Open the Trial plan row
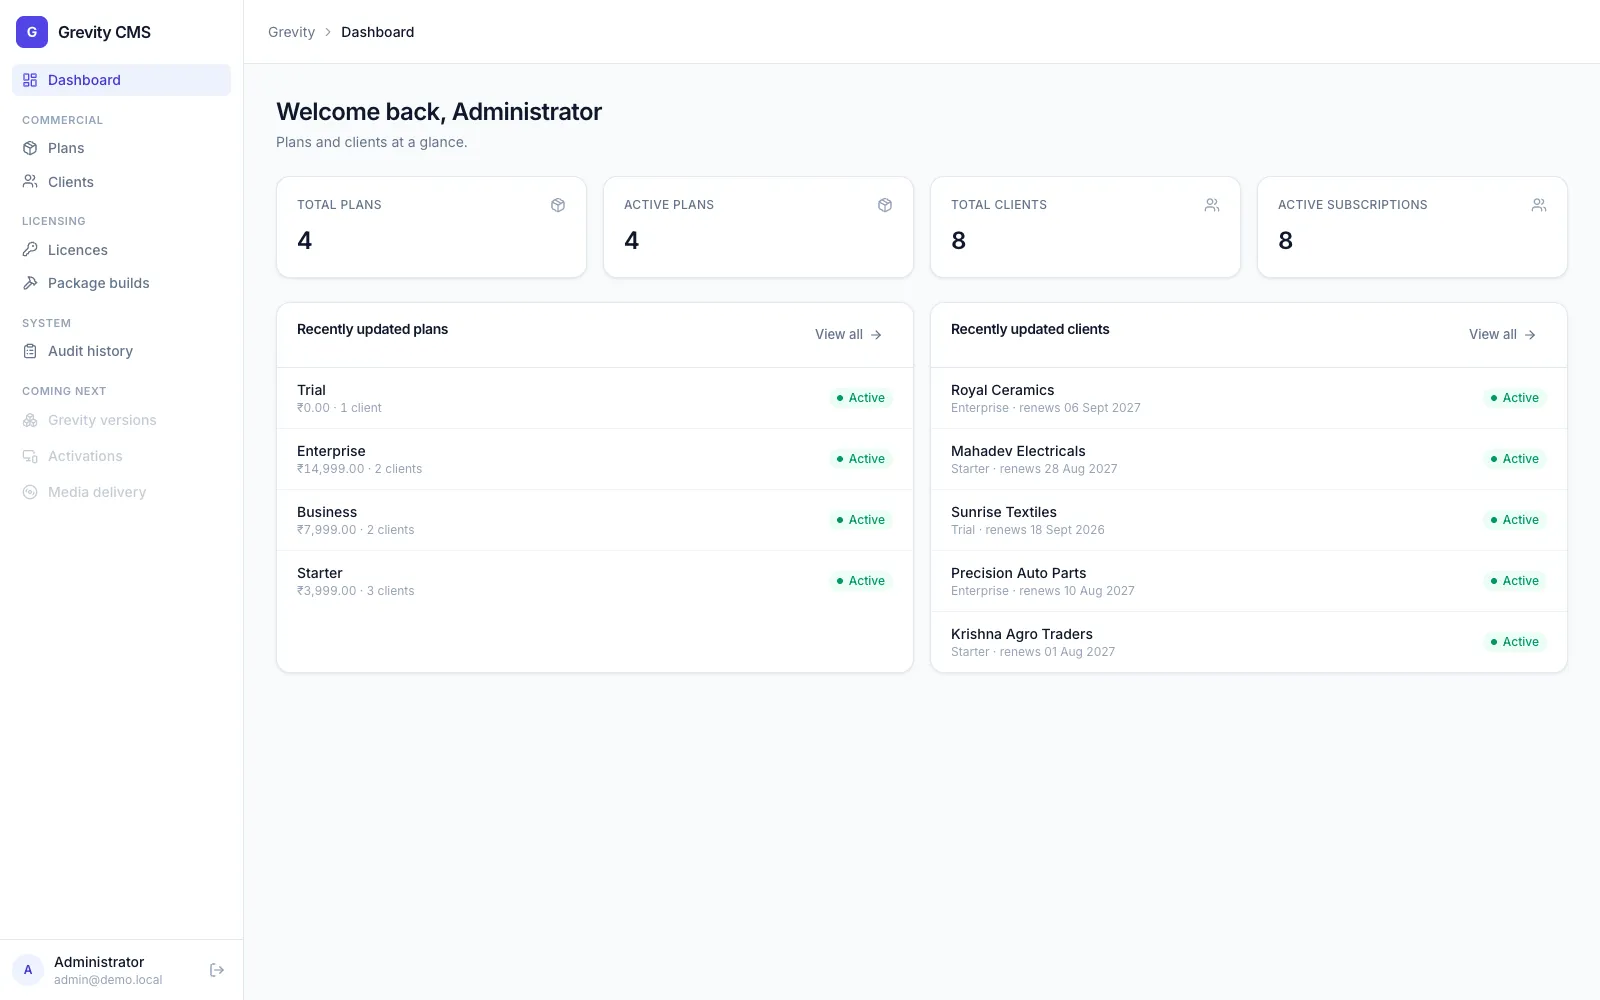The width and height of the screenshot is (1600, 1000). [595, 398]
